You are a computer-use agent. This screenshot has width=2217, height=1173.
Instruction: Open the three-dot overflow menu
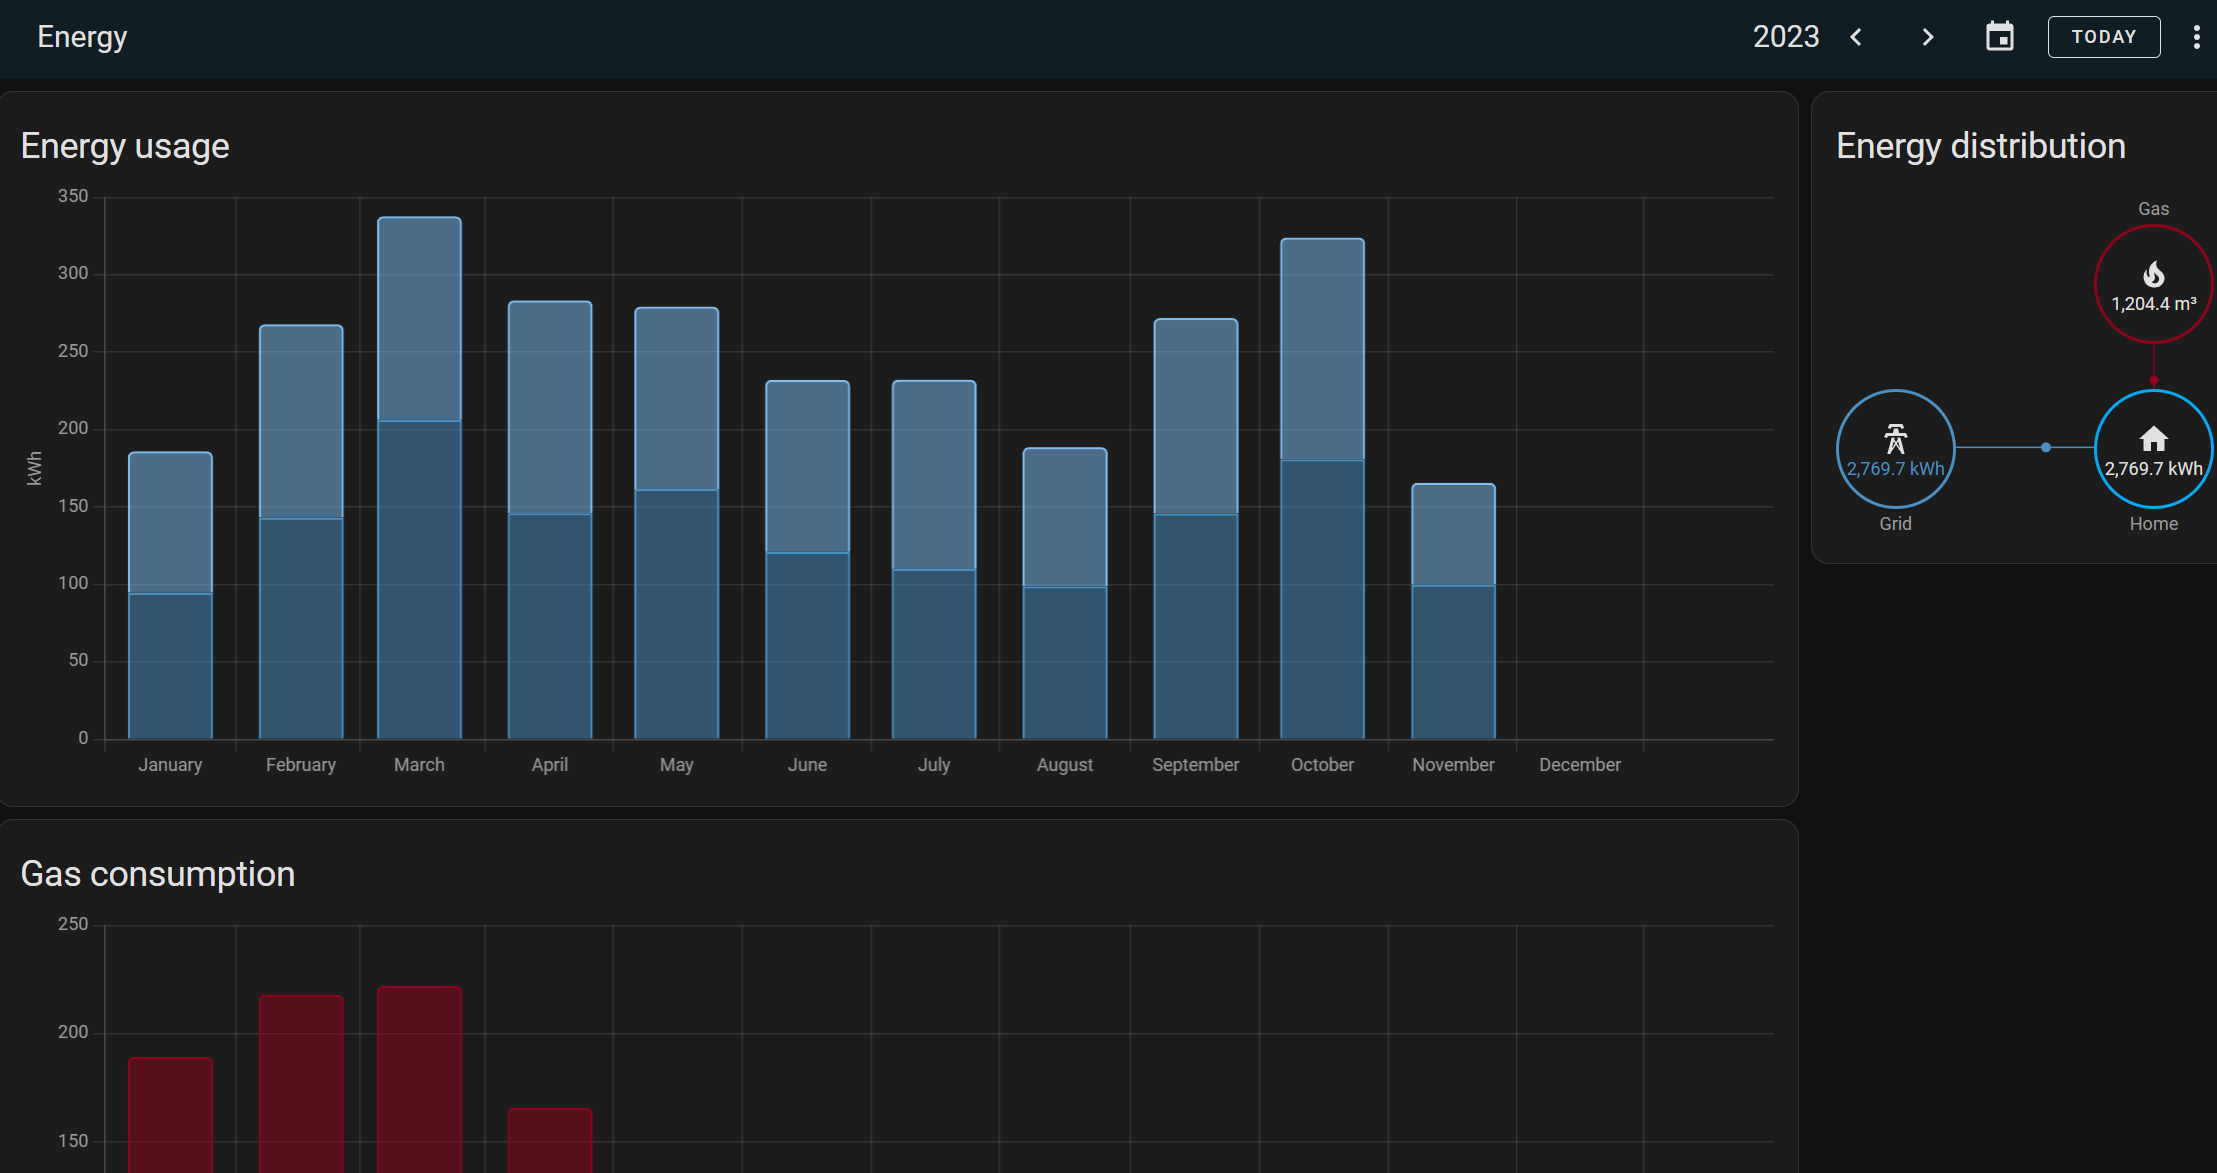coord(2196,37)
